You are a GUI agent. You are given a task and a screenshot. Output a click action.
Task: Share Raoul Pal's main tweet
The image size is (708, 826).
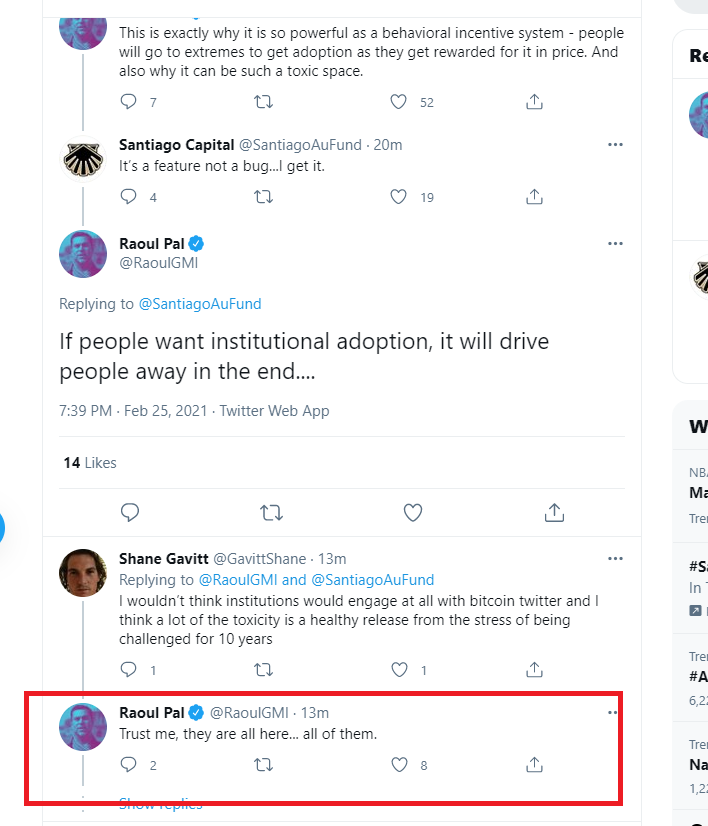(553, 512)
